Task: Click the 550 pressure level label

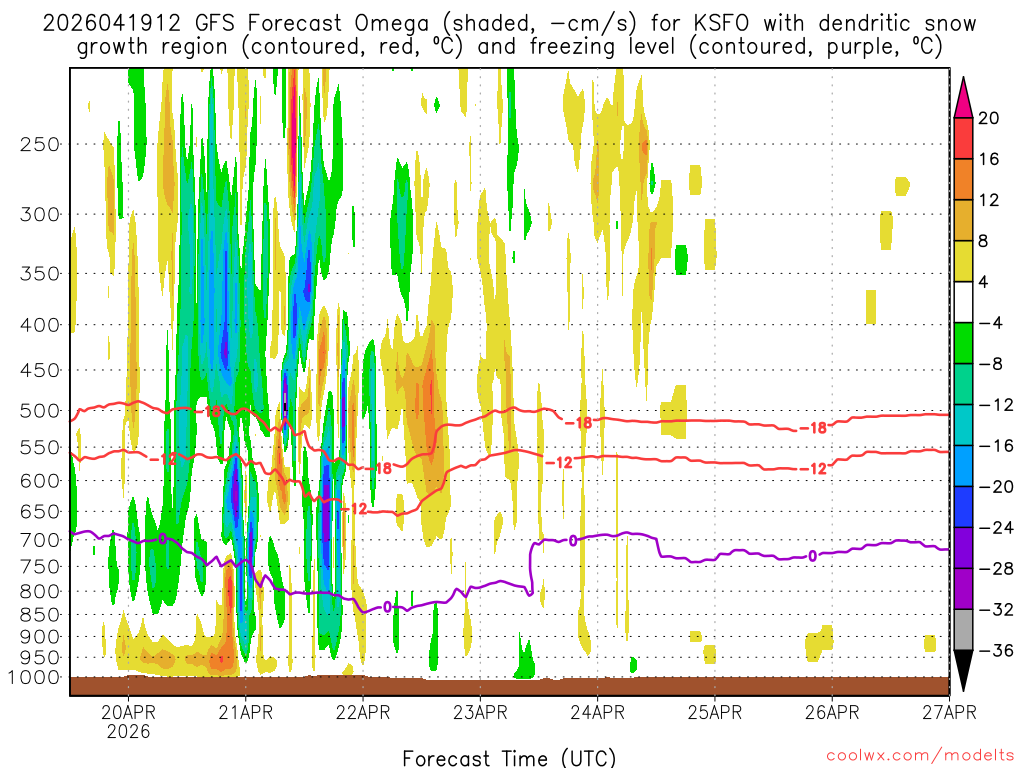Action: (40, 447)
